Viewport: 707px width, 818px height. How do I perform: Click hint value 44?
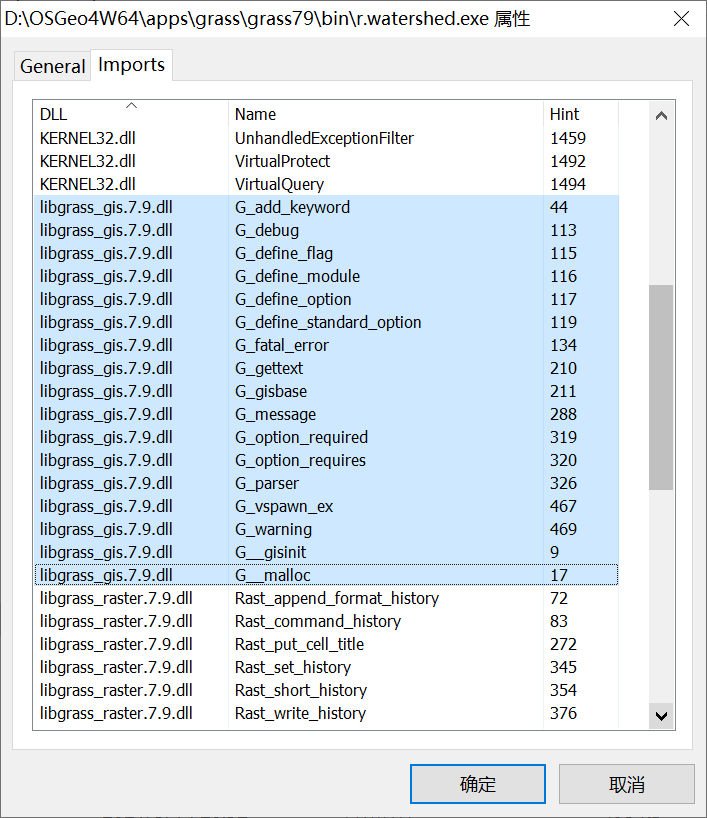(558, 207)
